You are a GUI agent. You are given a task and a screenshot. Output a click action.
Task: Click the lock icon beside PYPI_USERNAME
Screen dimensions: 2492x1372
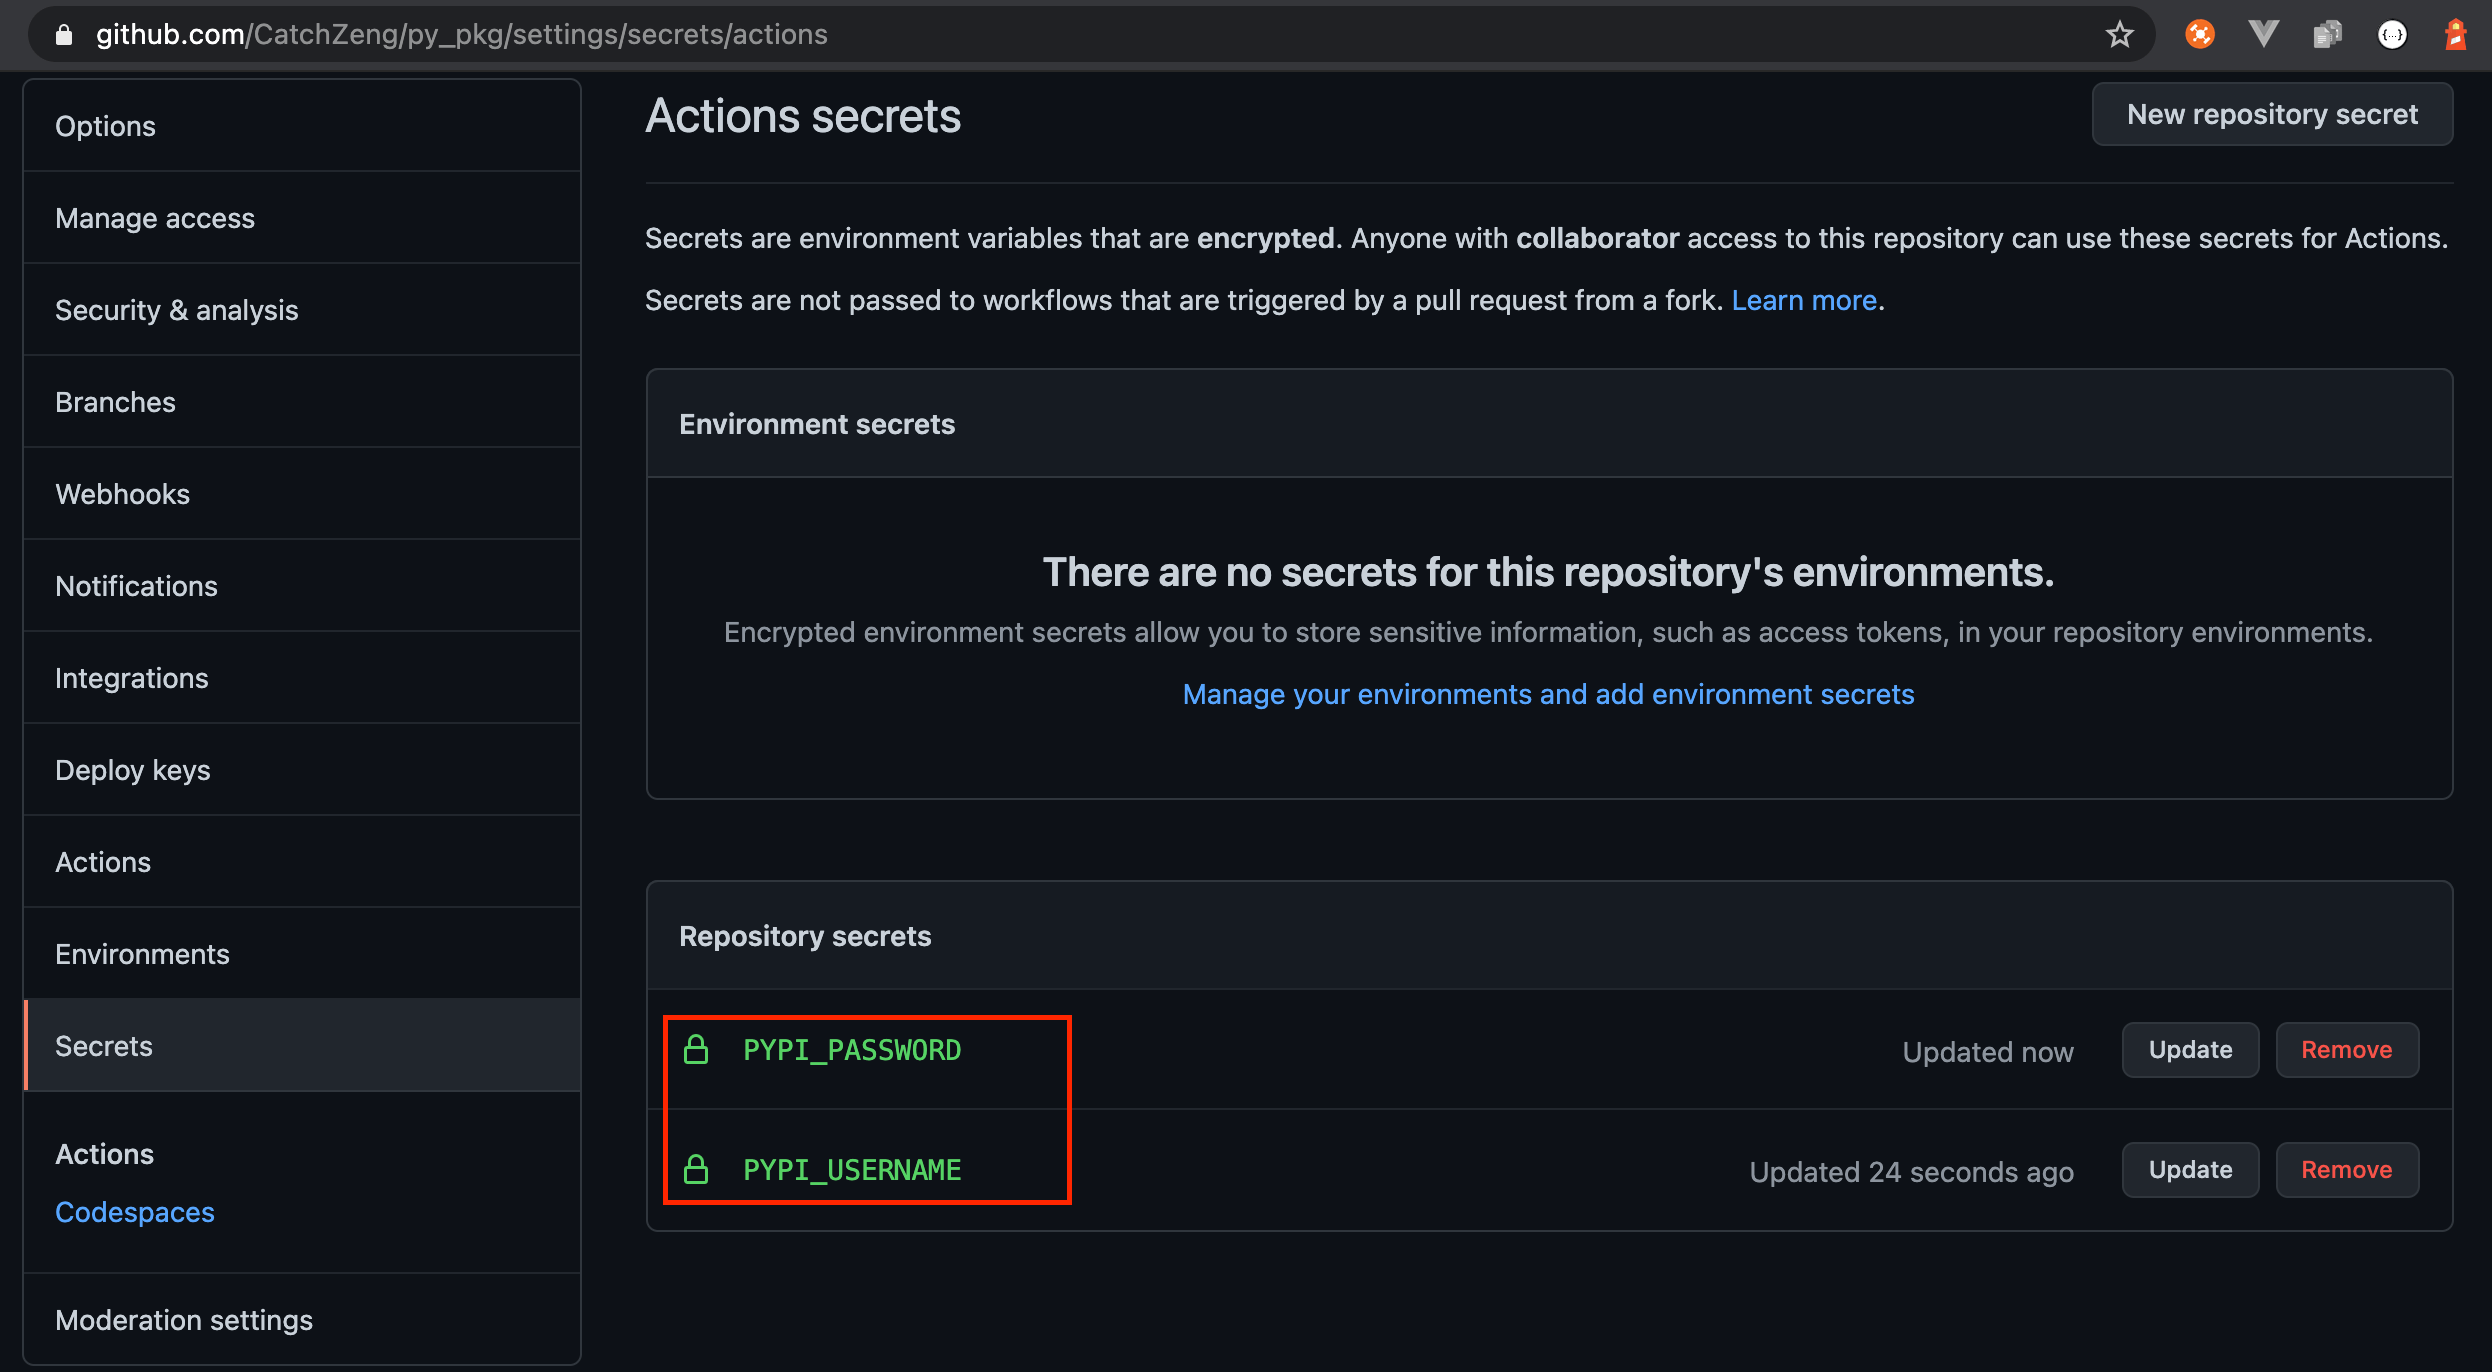pyautogui.click(x=696, y=1170)
